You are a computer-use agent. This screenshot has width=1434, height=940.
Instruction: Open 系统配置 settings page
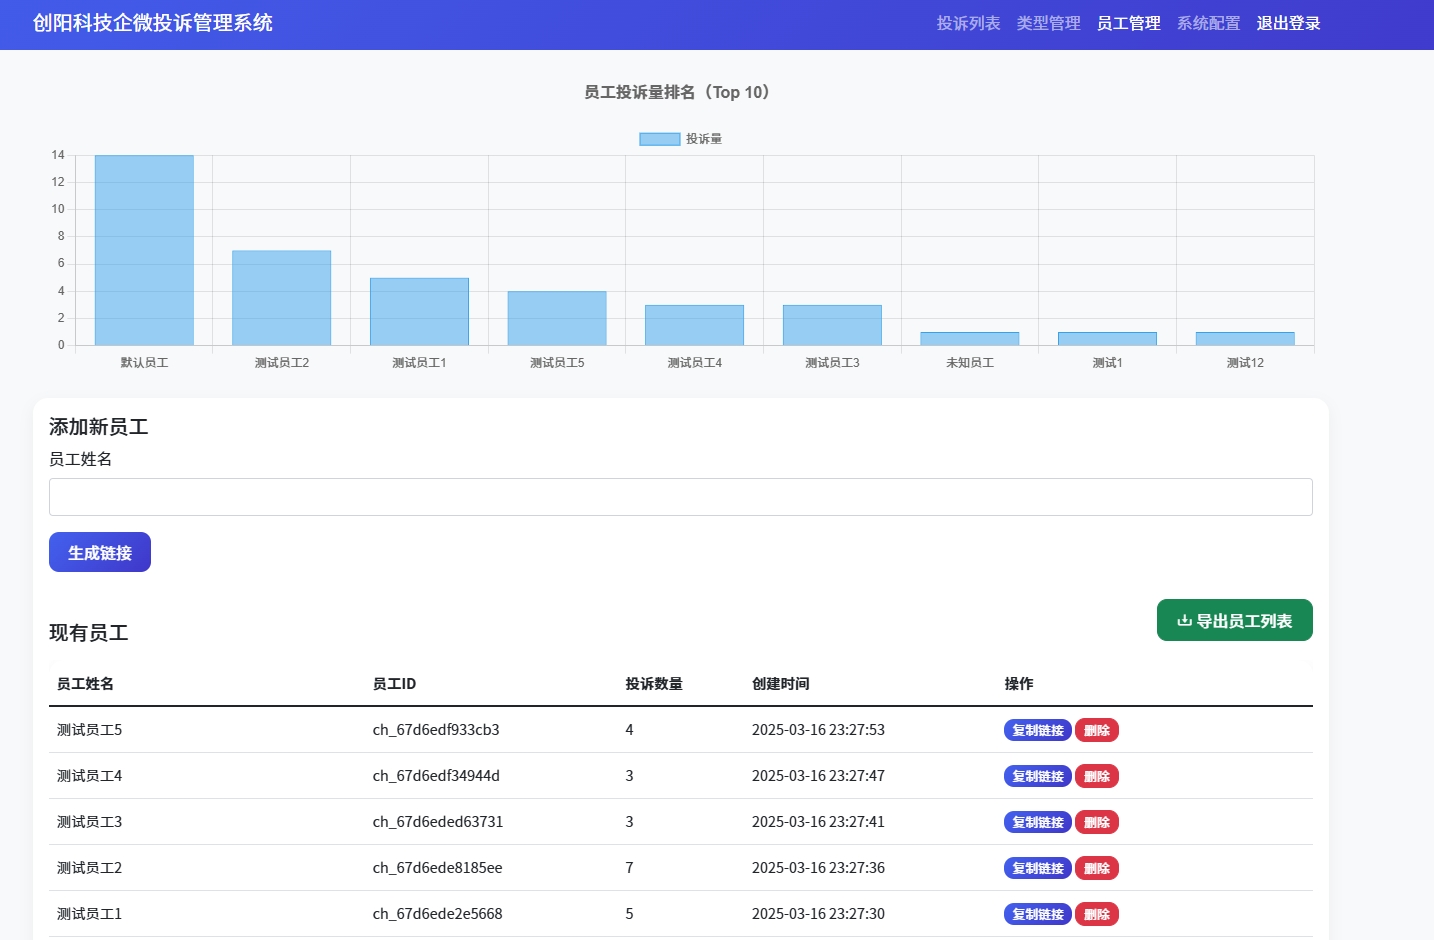pos(1208,23)
